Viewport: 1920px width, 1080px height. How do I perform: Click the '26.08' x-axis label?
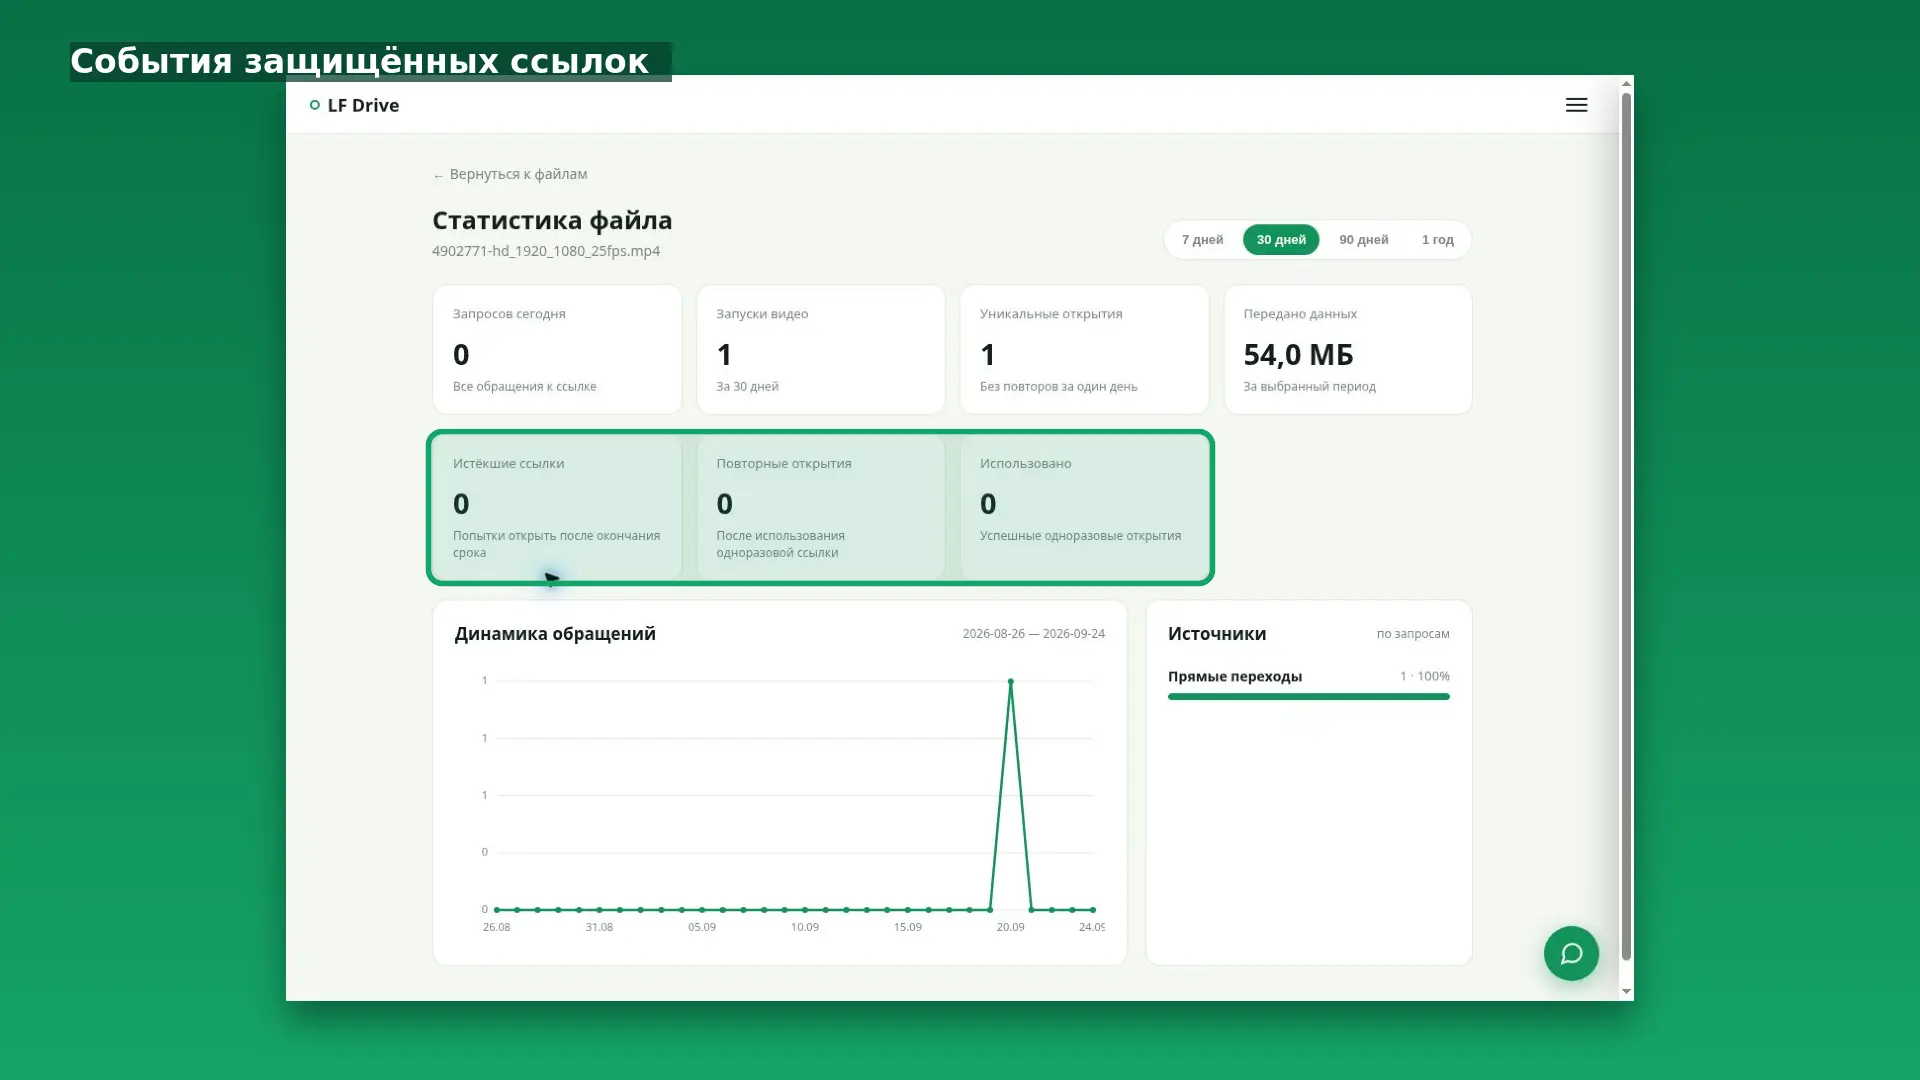pyautogui.click(x=496, y=927)
